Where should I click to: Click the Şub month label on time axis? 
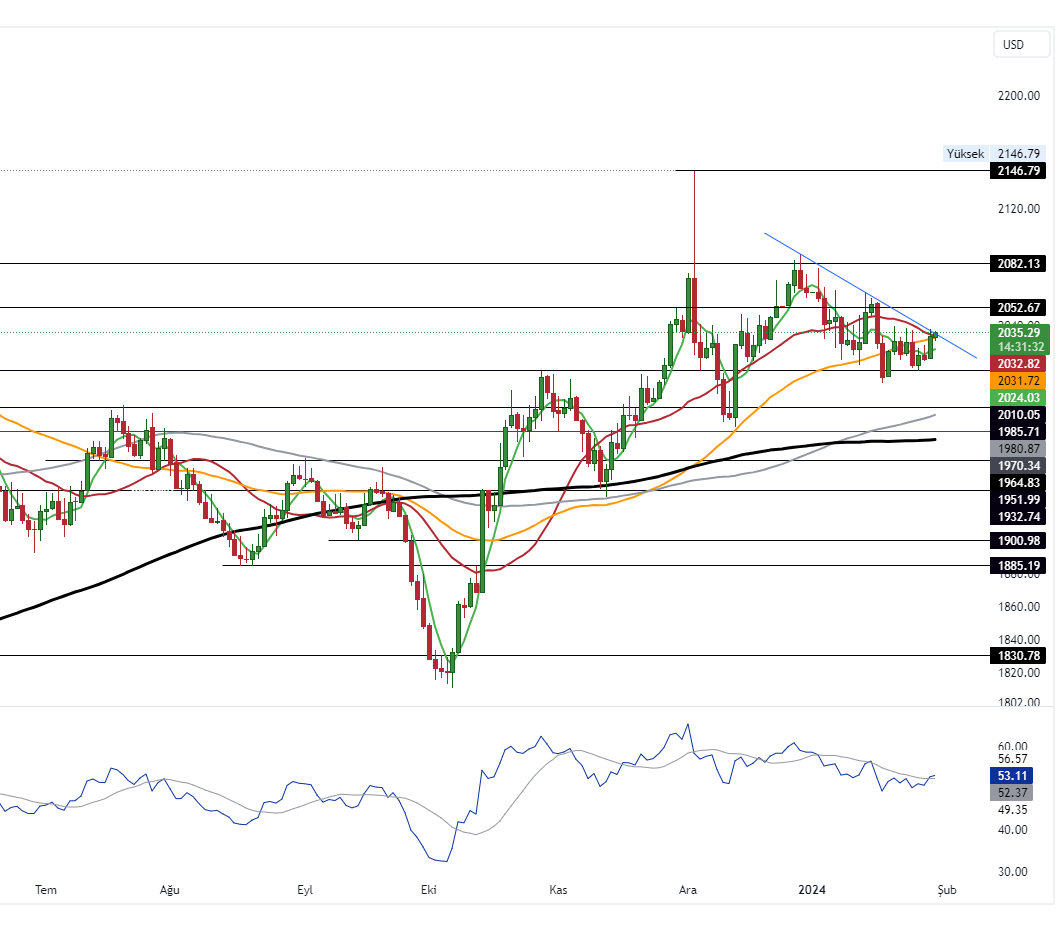[x=946, y=889]
